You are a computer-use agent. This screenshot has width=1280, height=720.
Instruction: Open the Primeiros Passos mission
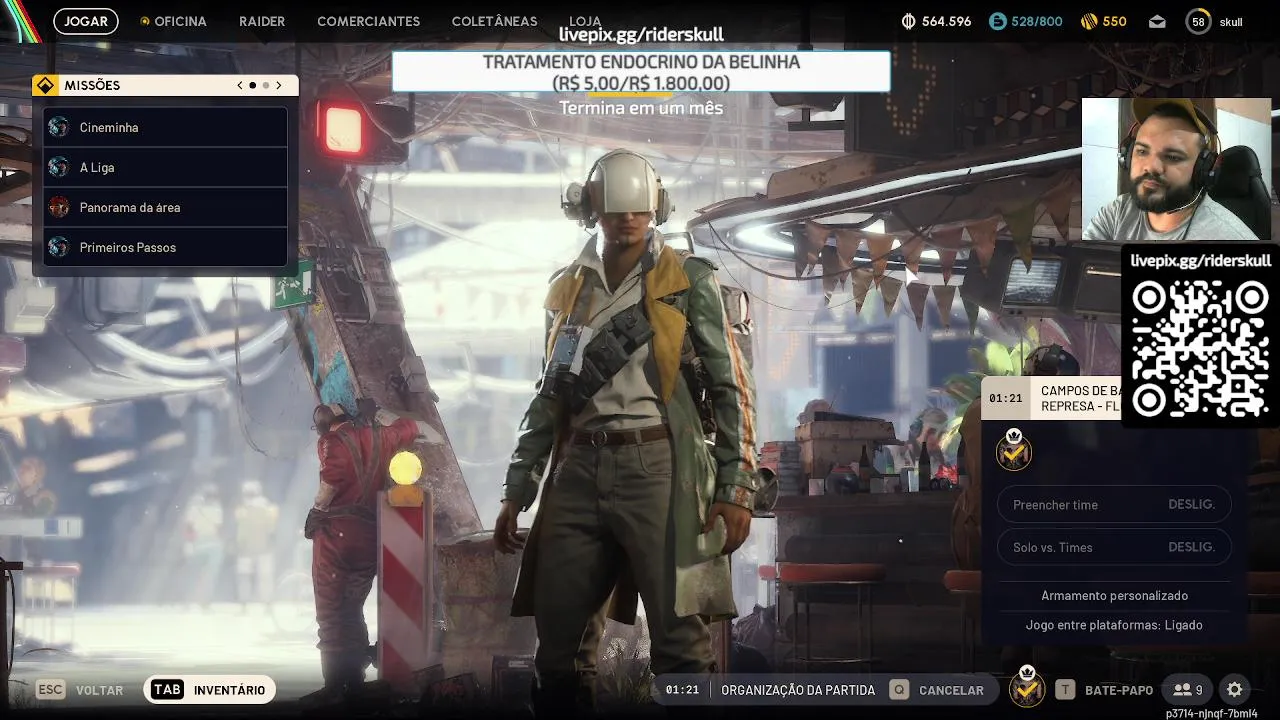[x=165, y=247]
